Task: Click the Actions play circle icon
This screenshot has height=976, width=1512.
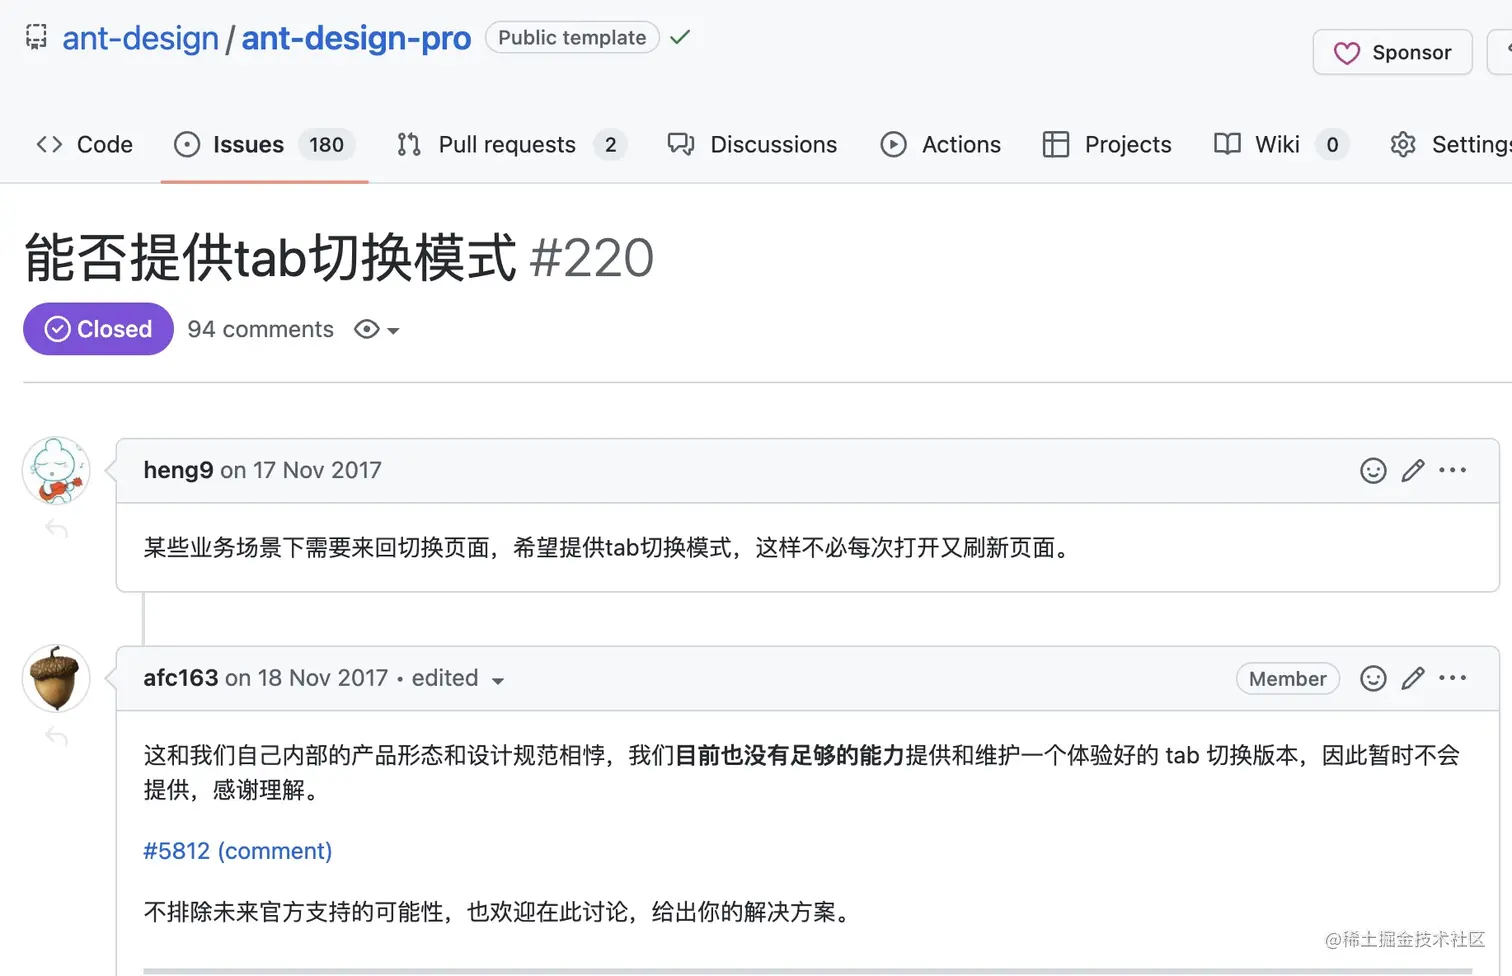Action: click(893, 144)
